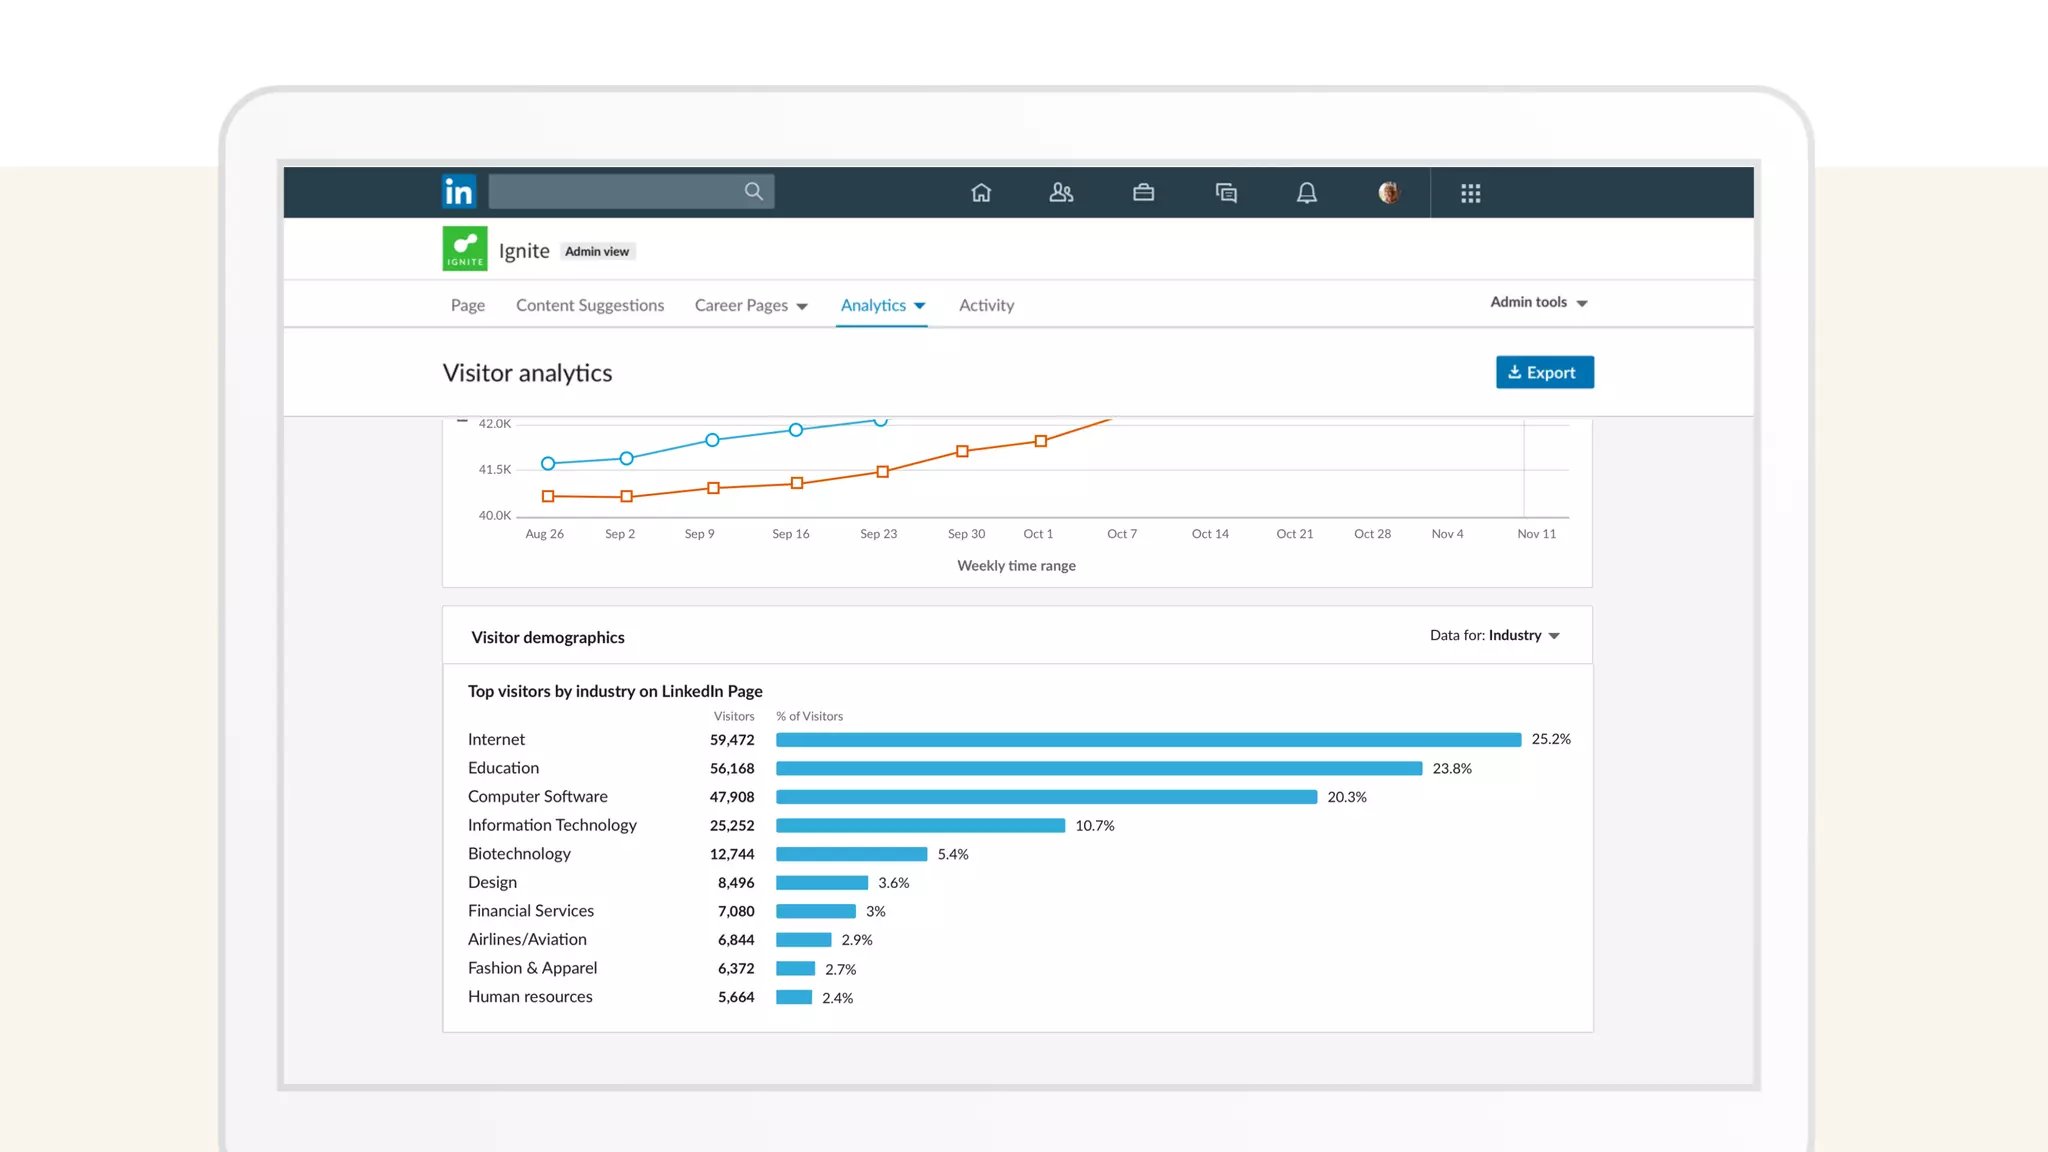Click the LinkedIn logo icon
This screenshot has height=1152, width=2048.
click(x=459, y=191)
